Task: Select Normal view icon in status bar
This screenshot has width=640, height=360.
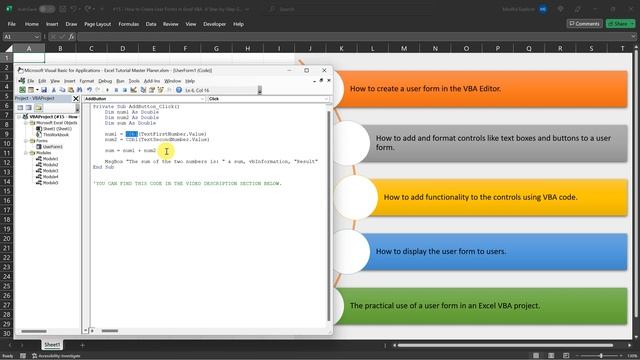Action: 536,356
